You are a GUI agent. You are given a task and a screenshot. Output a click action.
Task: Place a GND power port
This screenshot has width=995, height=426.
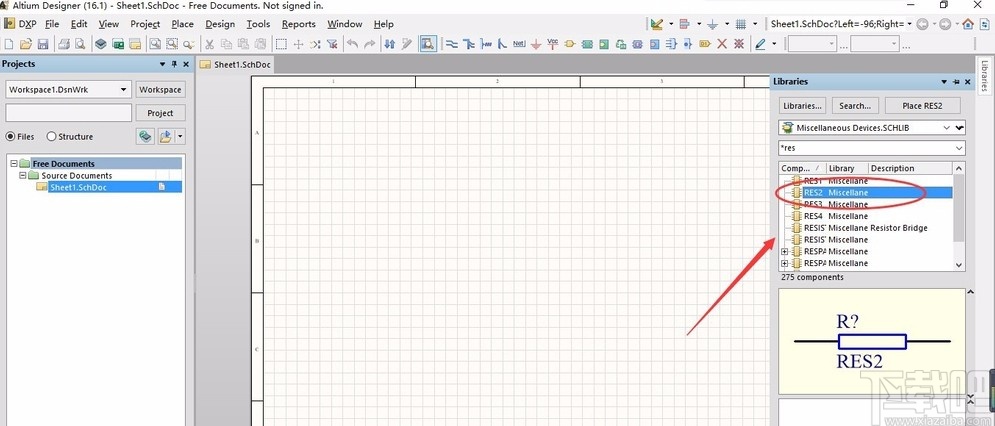click(536, 44)
